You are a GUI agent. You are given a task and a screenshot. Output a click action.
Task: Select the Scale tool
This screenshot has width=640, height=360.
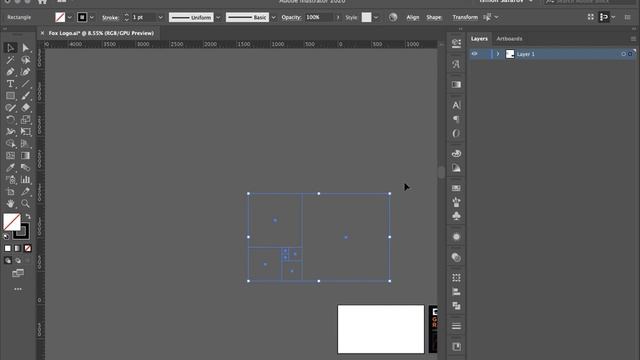coord(25,120)
